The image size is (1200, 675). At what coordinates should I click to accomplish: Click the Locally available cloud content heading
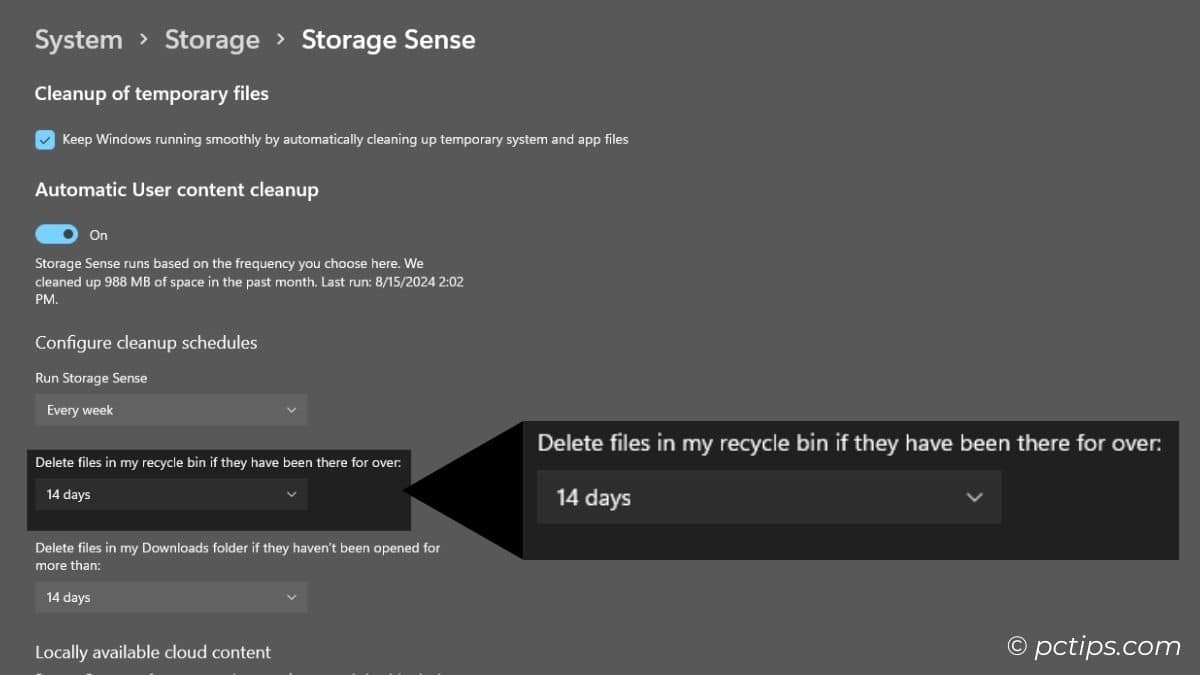point(152,652)
